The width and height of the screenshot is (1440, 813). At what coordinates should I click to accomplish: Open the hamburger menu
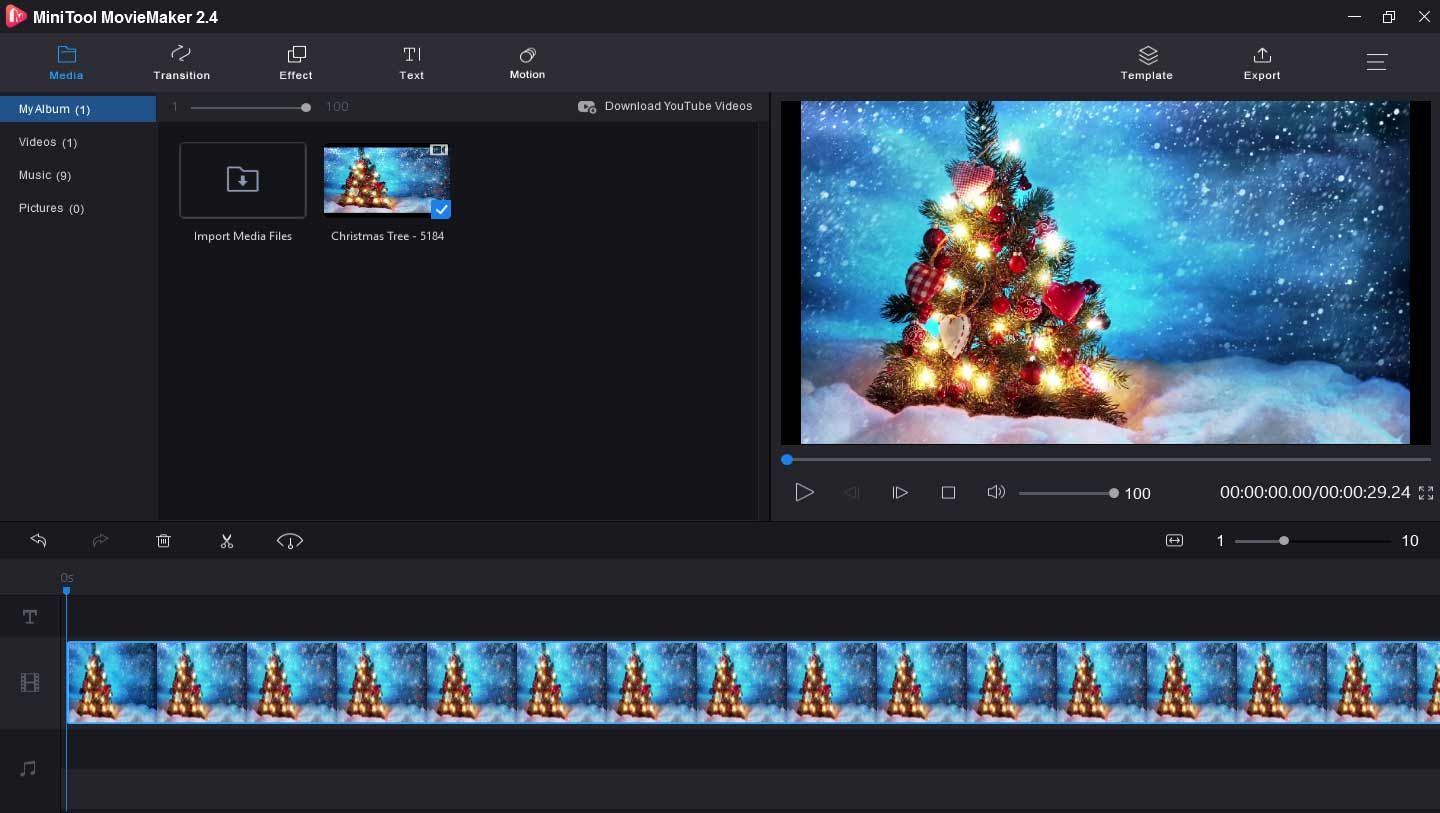(1377, 61)
